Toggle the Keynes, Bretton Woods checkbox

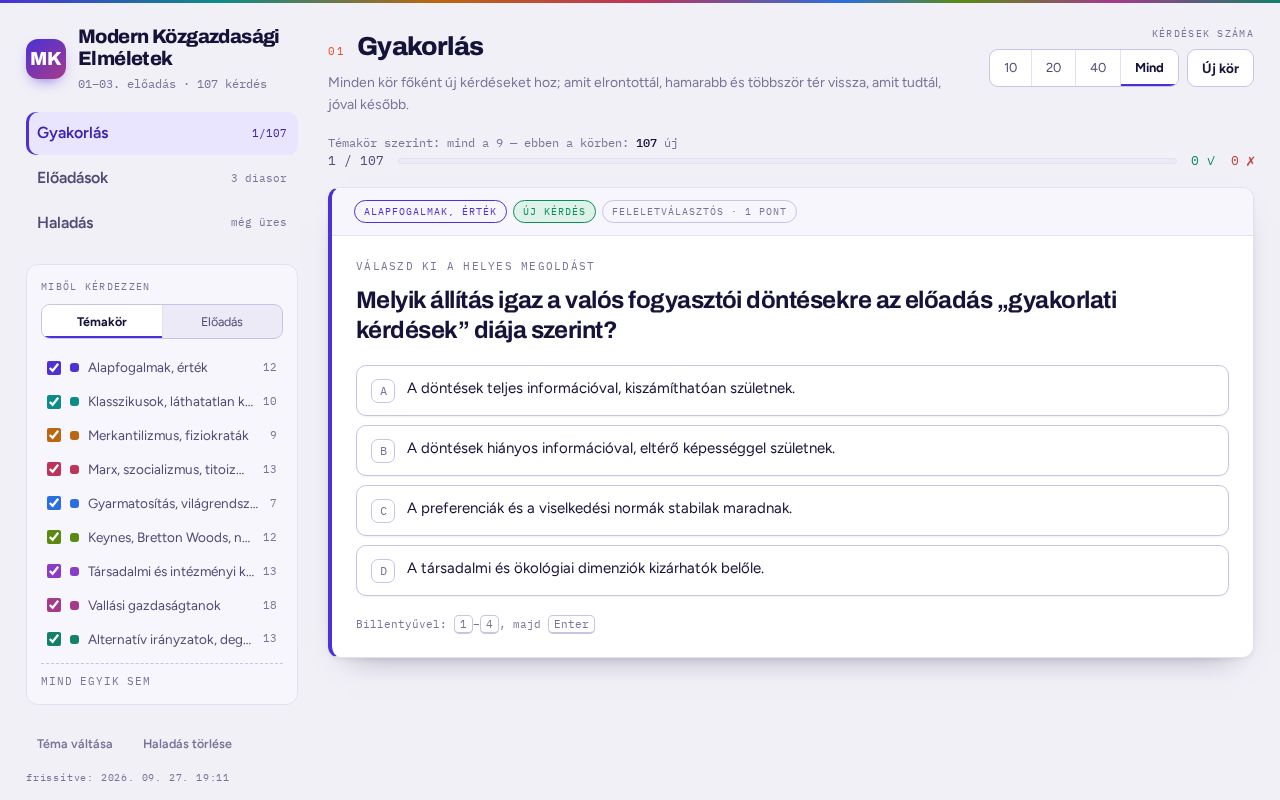[x=54, y=537]
